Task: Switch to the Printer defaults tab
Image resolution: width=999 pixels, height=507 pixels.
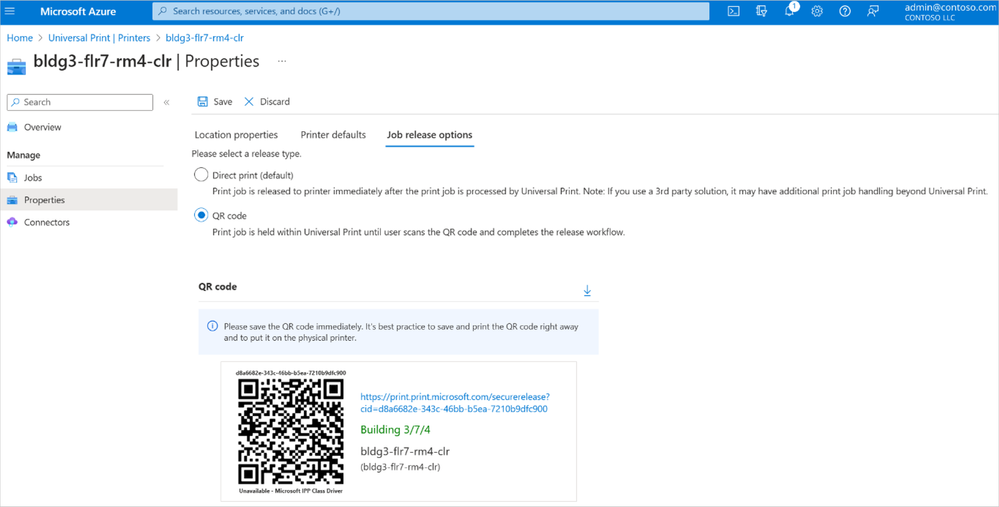Action: pos(333,135)
